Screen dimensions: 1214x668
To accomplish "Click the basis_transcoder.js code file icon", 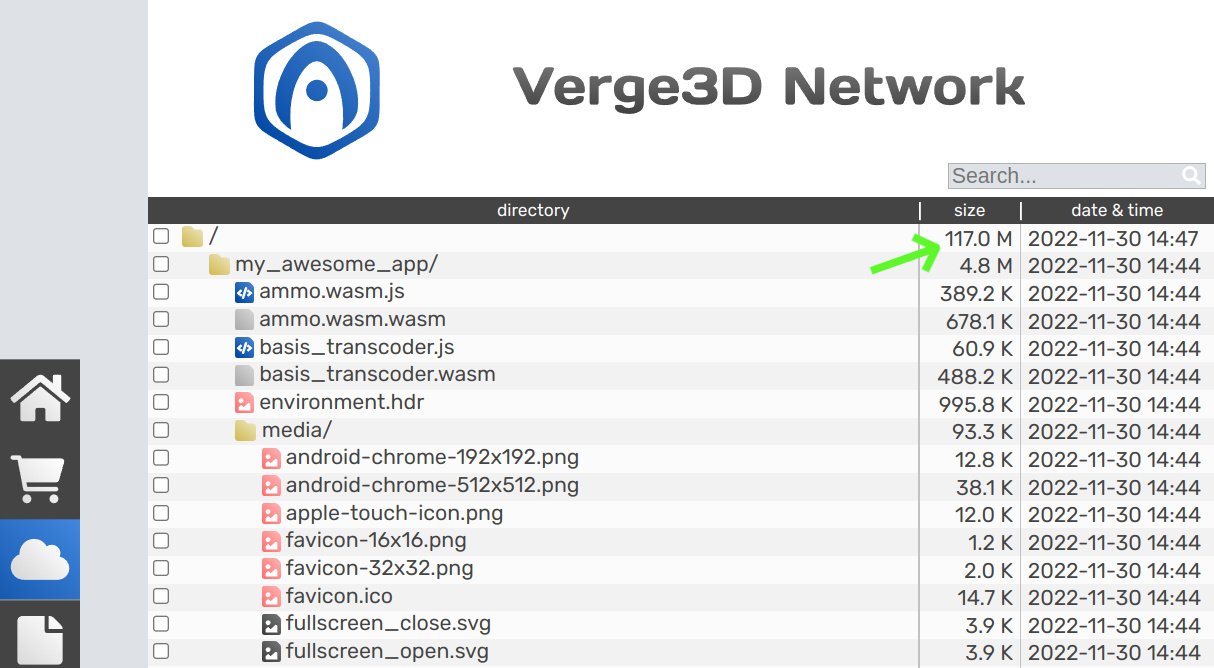I will point(244,348).
